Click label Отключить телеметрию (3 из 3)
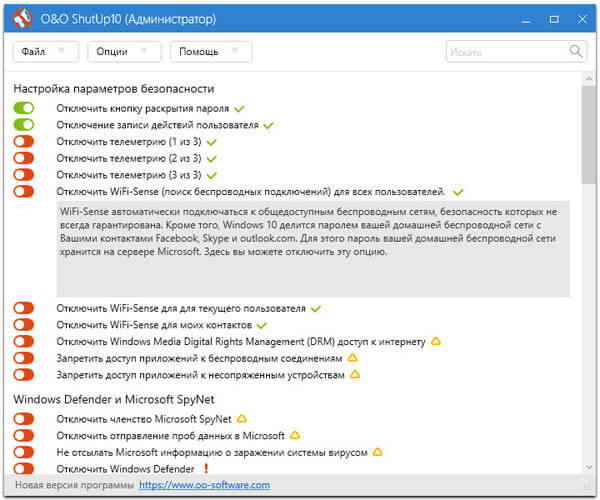 click(x=129, y=175)
